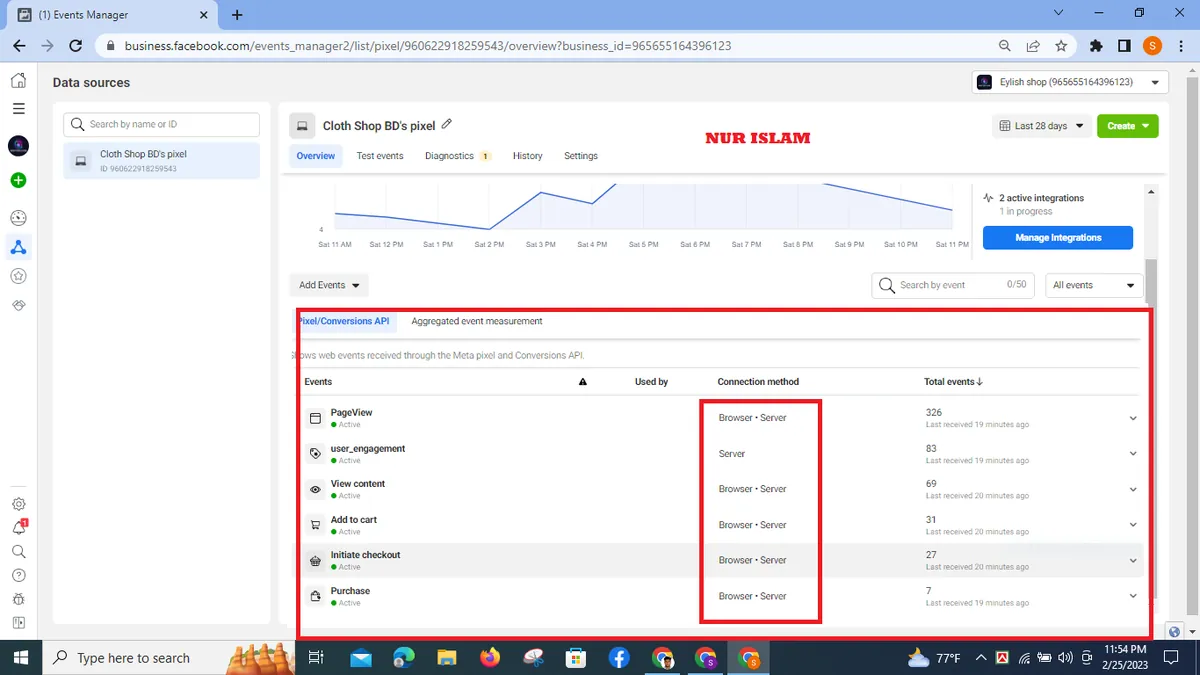The image size is (1200, 675).
Task: Click the green plus connect data sources icon
Action: (18, 181)
